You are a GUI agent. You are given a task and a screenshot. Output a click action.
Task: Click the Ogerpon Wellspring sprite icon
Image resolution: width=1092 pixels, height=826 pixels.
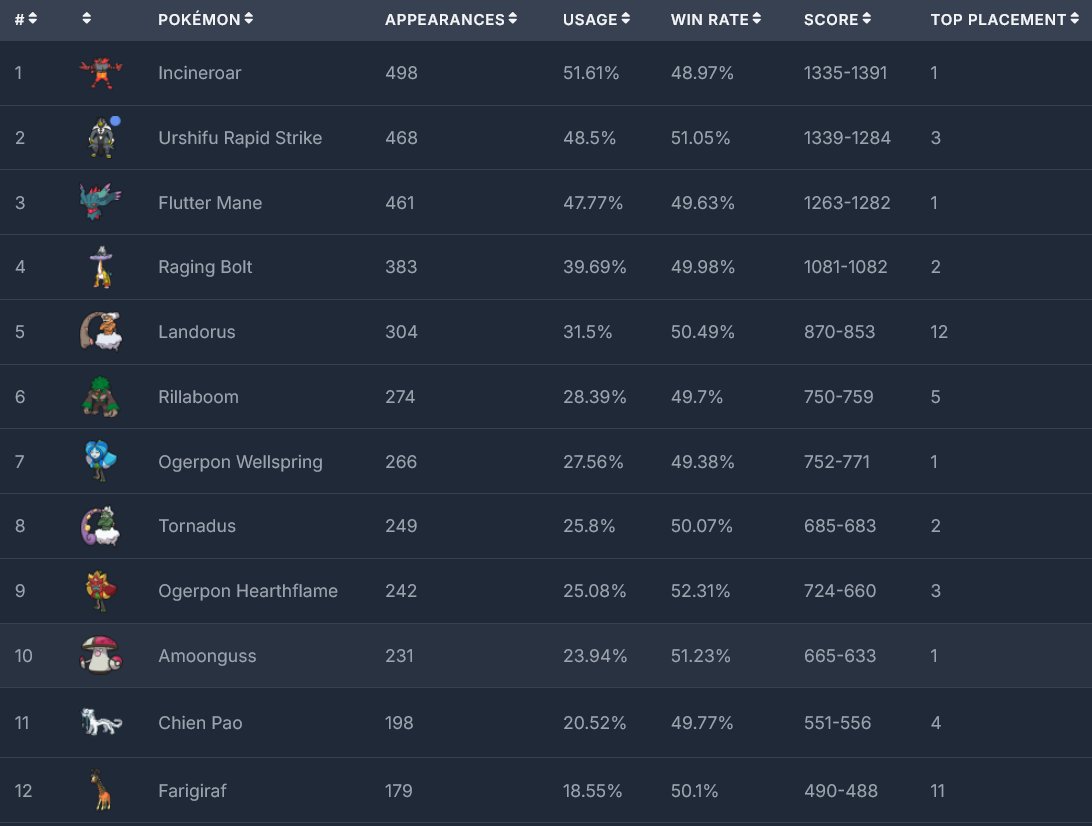(x=101, y=460)
